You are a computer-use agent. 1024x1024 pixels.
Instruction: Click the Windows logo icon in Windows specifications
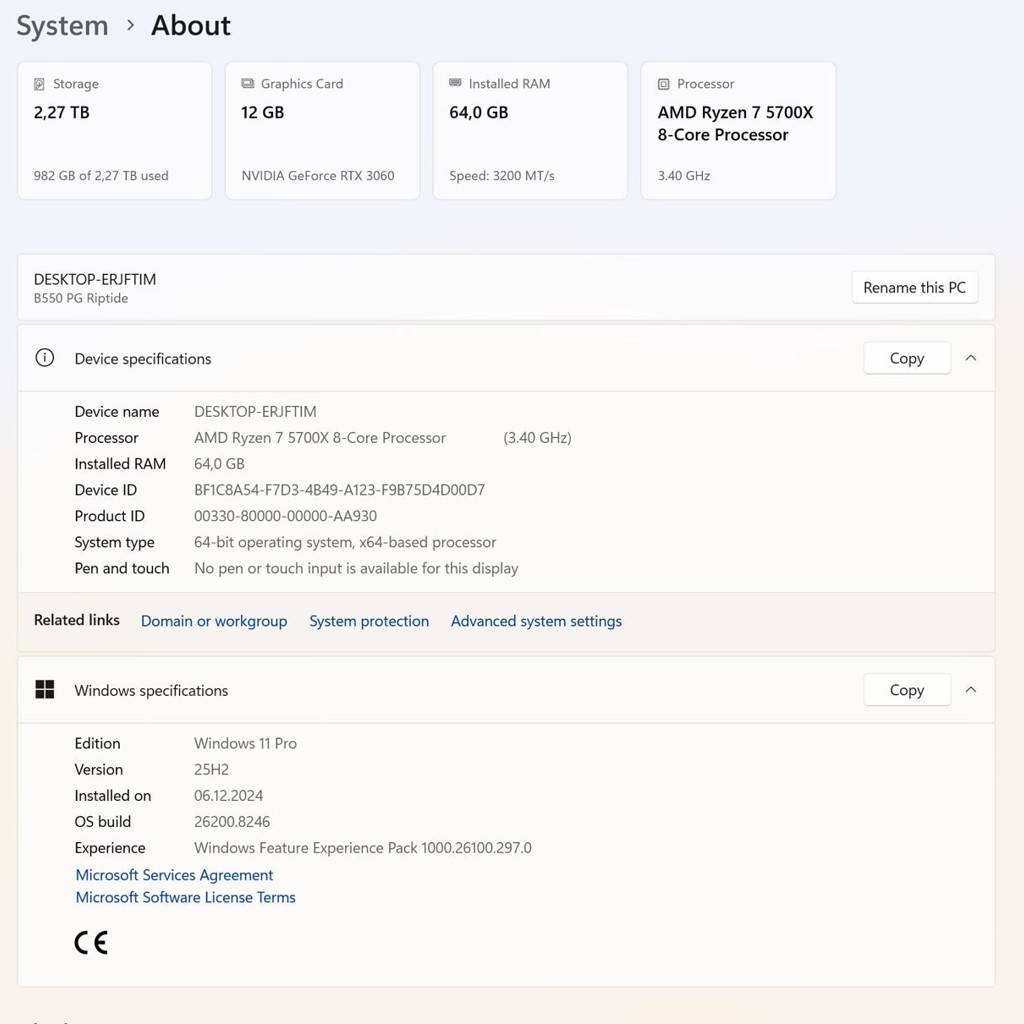[44, 690]
